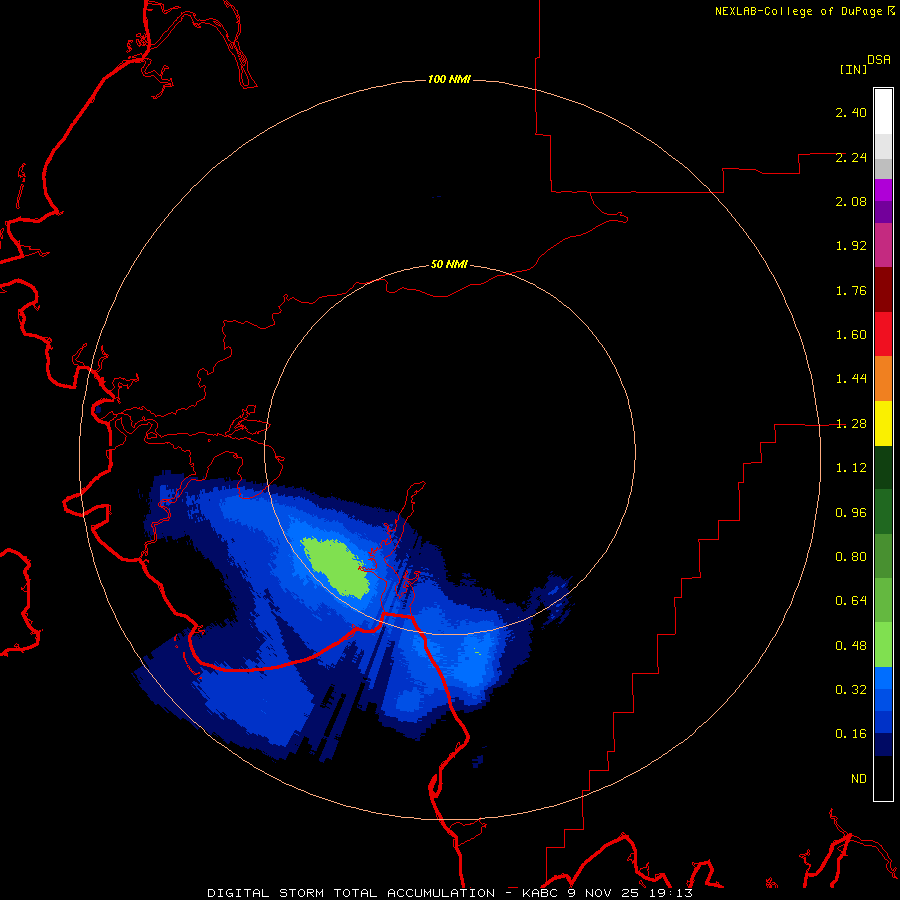The width and height of the screenshot is (900, 900).
Task: Click the bright red swatch beside 1.60
Action: click(883, 334)
